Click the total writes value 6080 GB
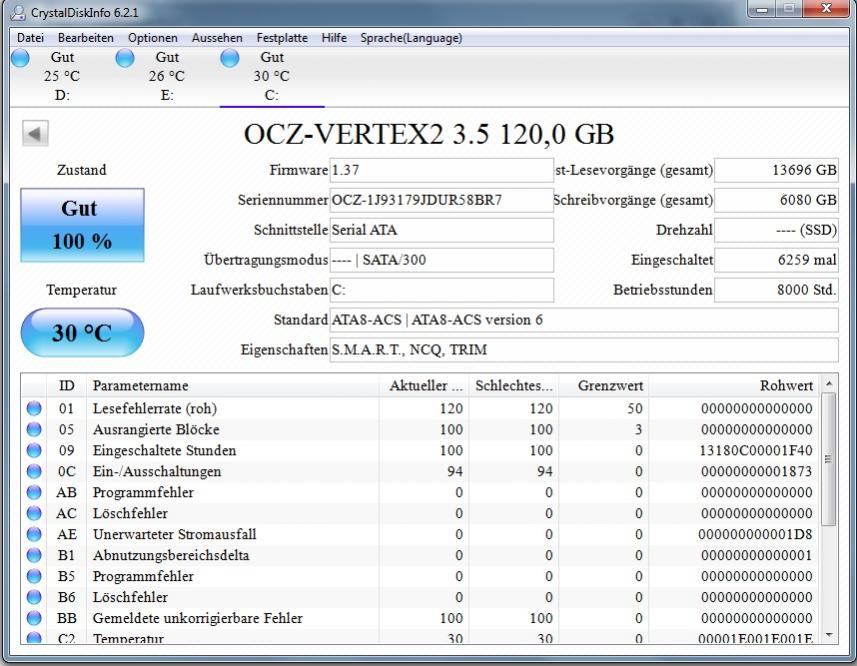 [x=777, y=200]
